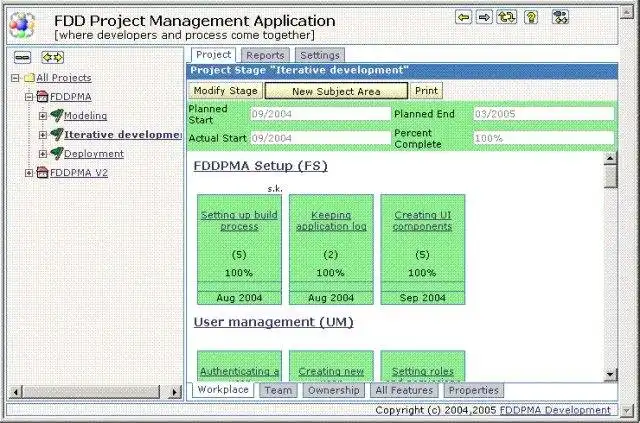Viewport: 640px width, 423px height.
Task: Open Setting roles feature card link
Action: point(422,372)
